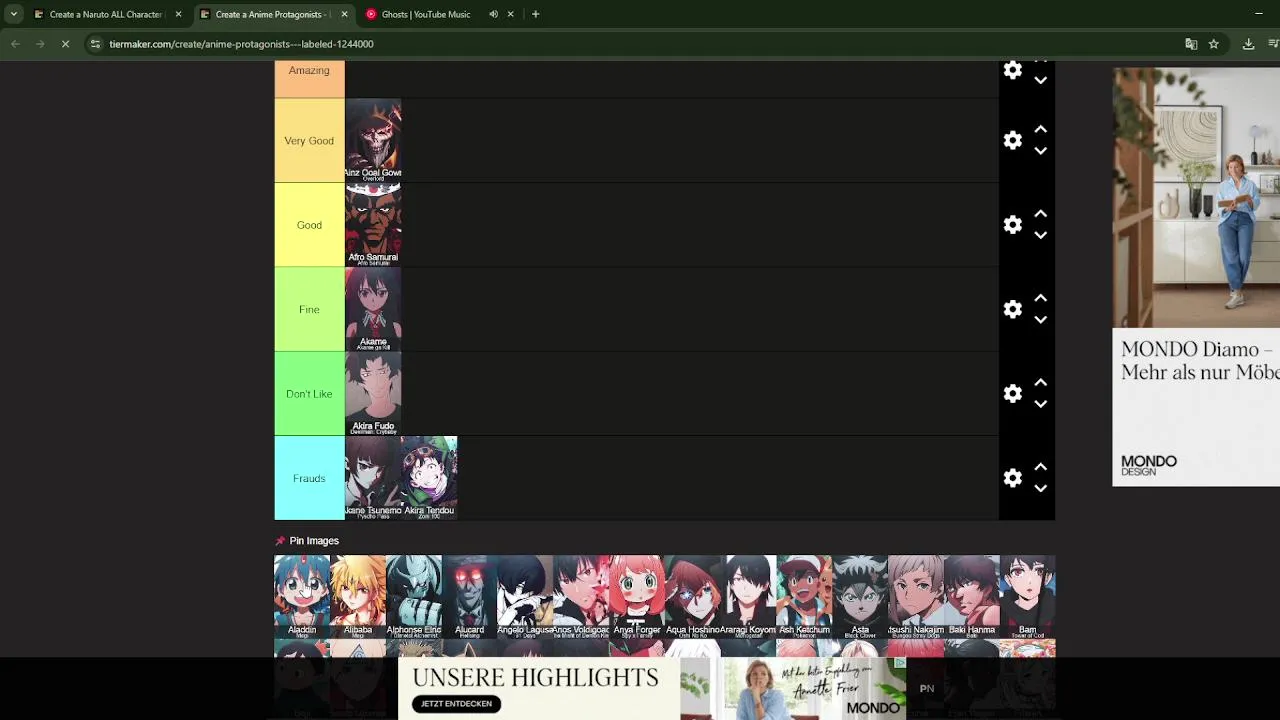This screenshot has width=1280, height=720.
Task: Pick the Aqua Hoshino character image
Action: [693, 597]
